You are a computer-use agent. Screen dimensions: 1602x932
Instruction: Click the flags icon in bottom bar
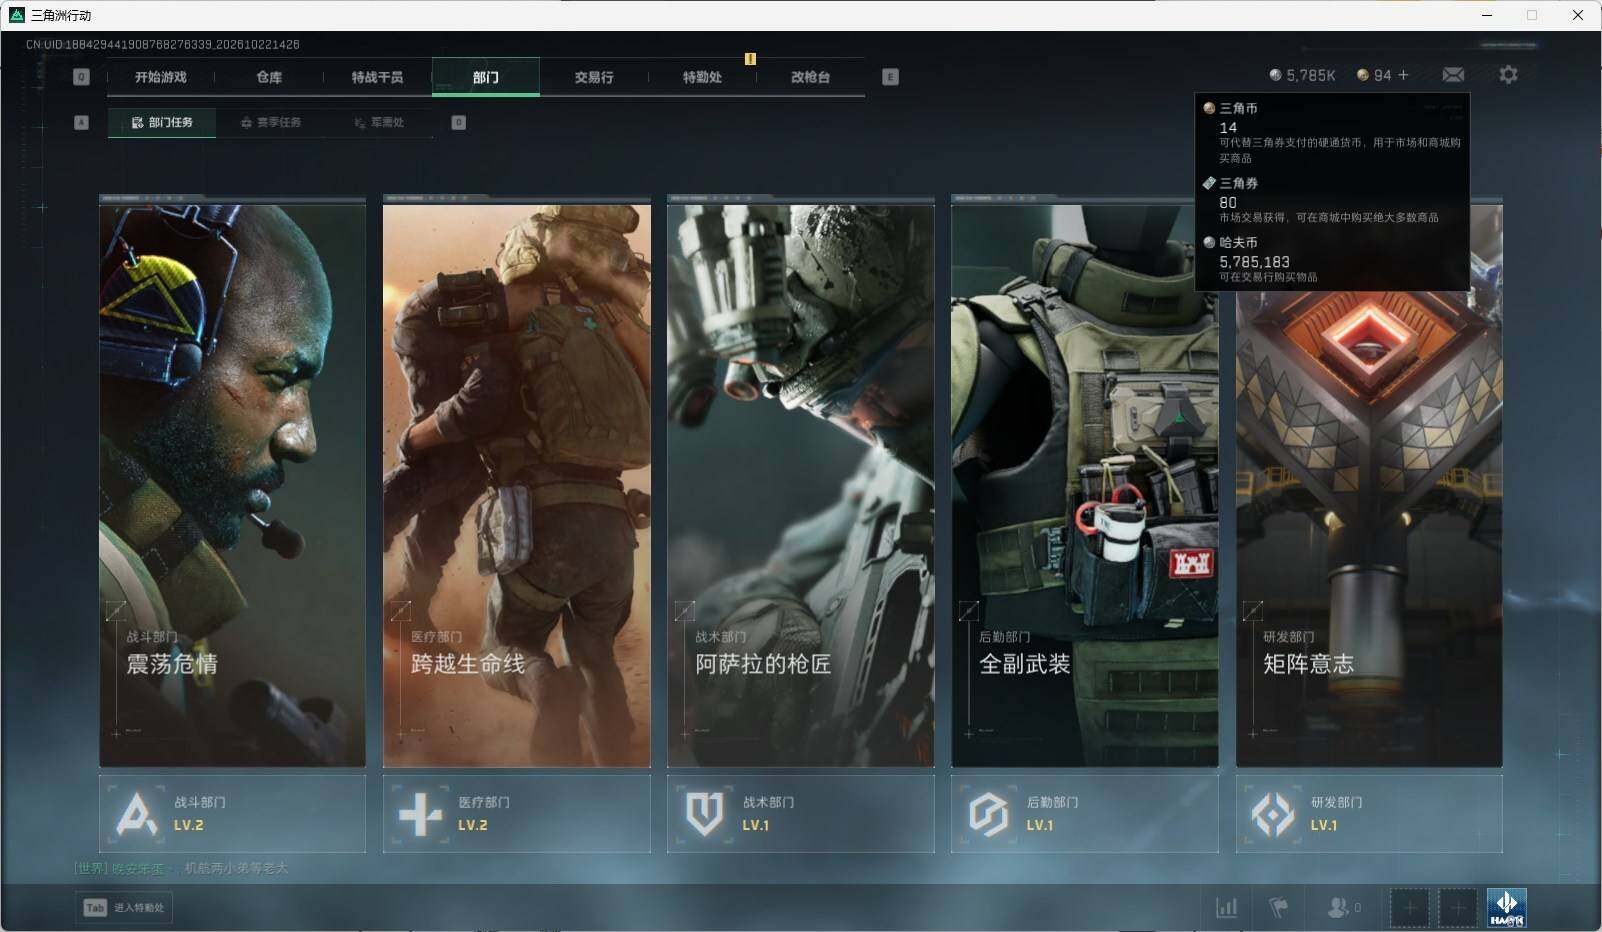tap(1279, 908)
